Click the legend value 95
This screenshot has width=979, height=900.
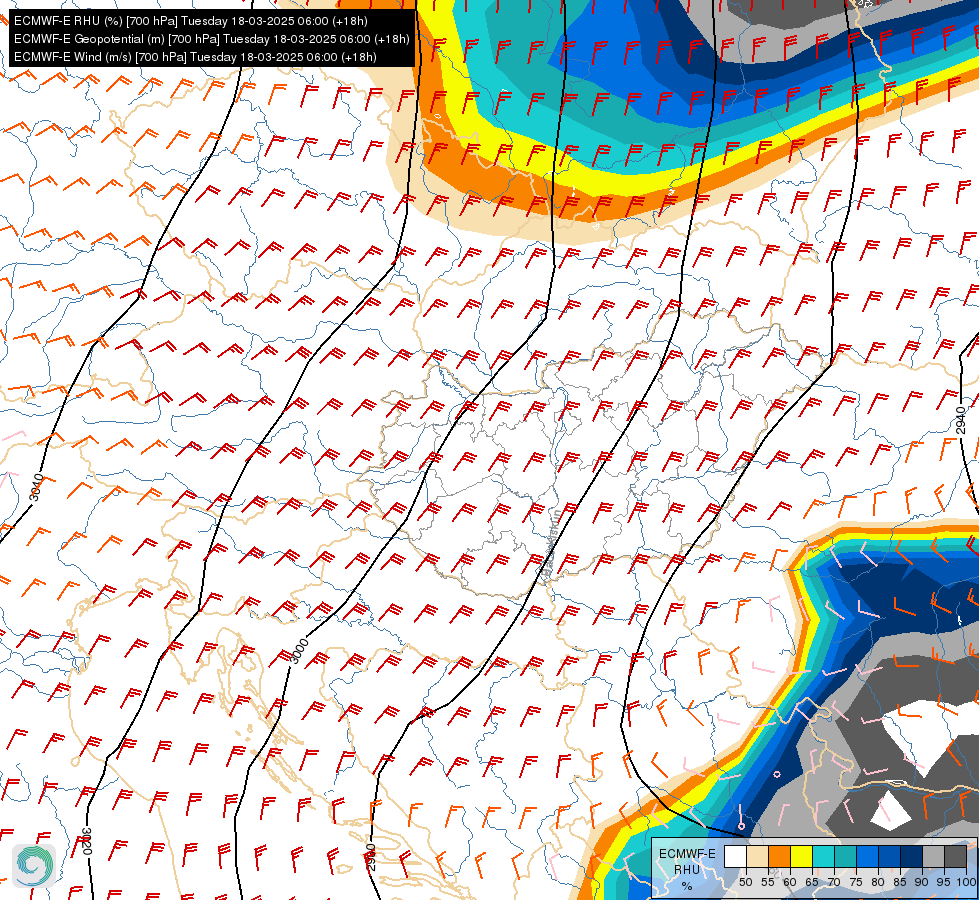943,882
